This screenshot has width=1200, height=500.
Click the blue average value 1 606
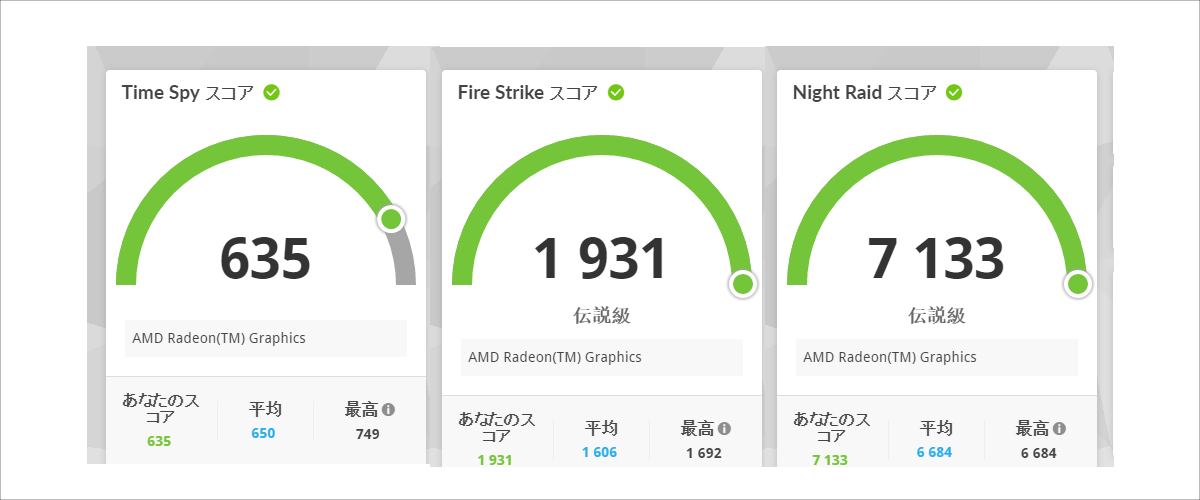point(600,453)
